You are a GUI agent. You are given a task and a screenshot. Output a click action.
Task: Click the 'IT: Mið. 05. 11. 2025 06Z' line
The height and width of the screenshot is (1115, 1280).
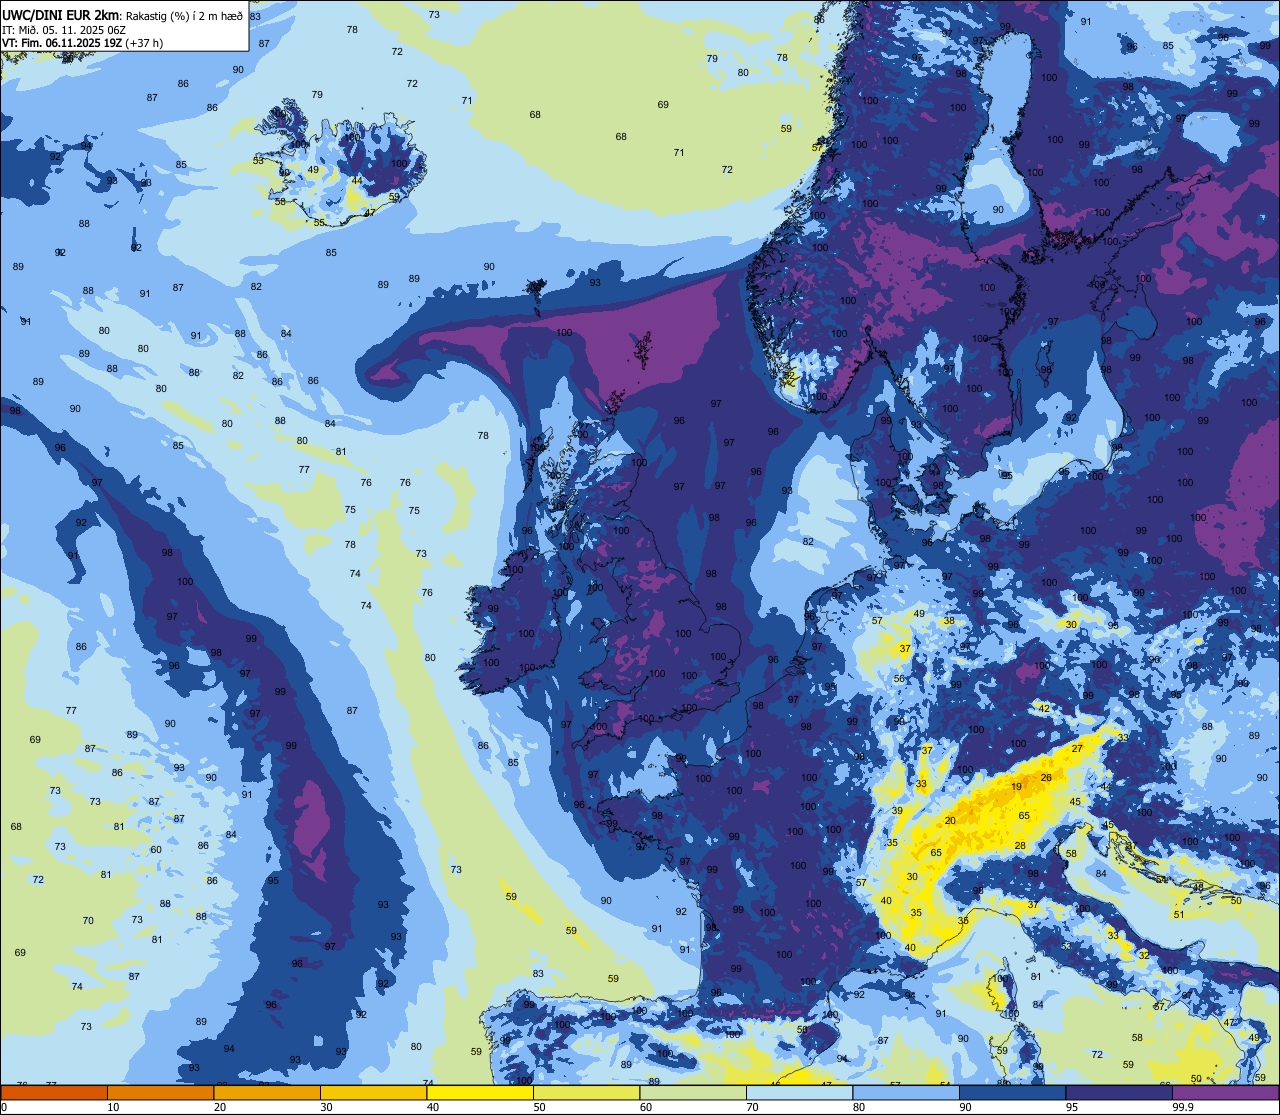coord(63,29)
